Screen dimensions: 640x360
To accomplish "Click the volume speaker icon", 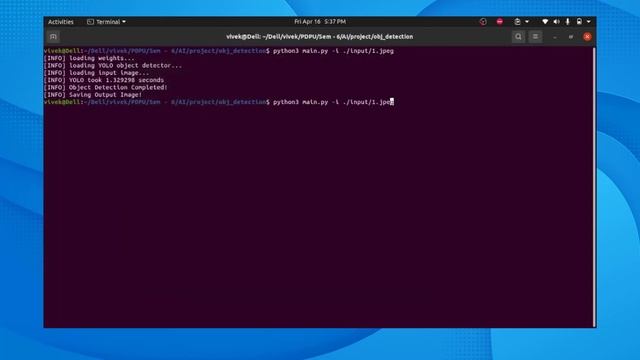I will [556, 22].
